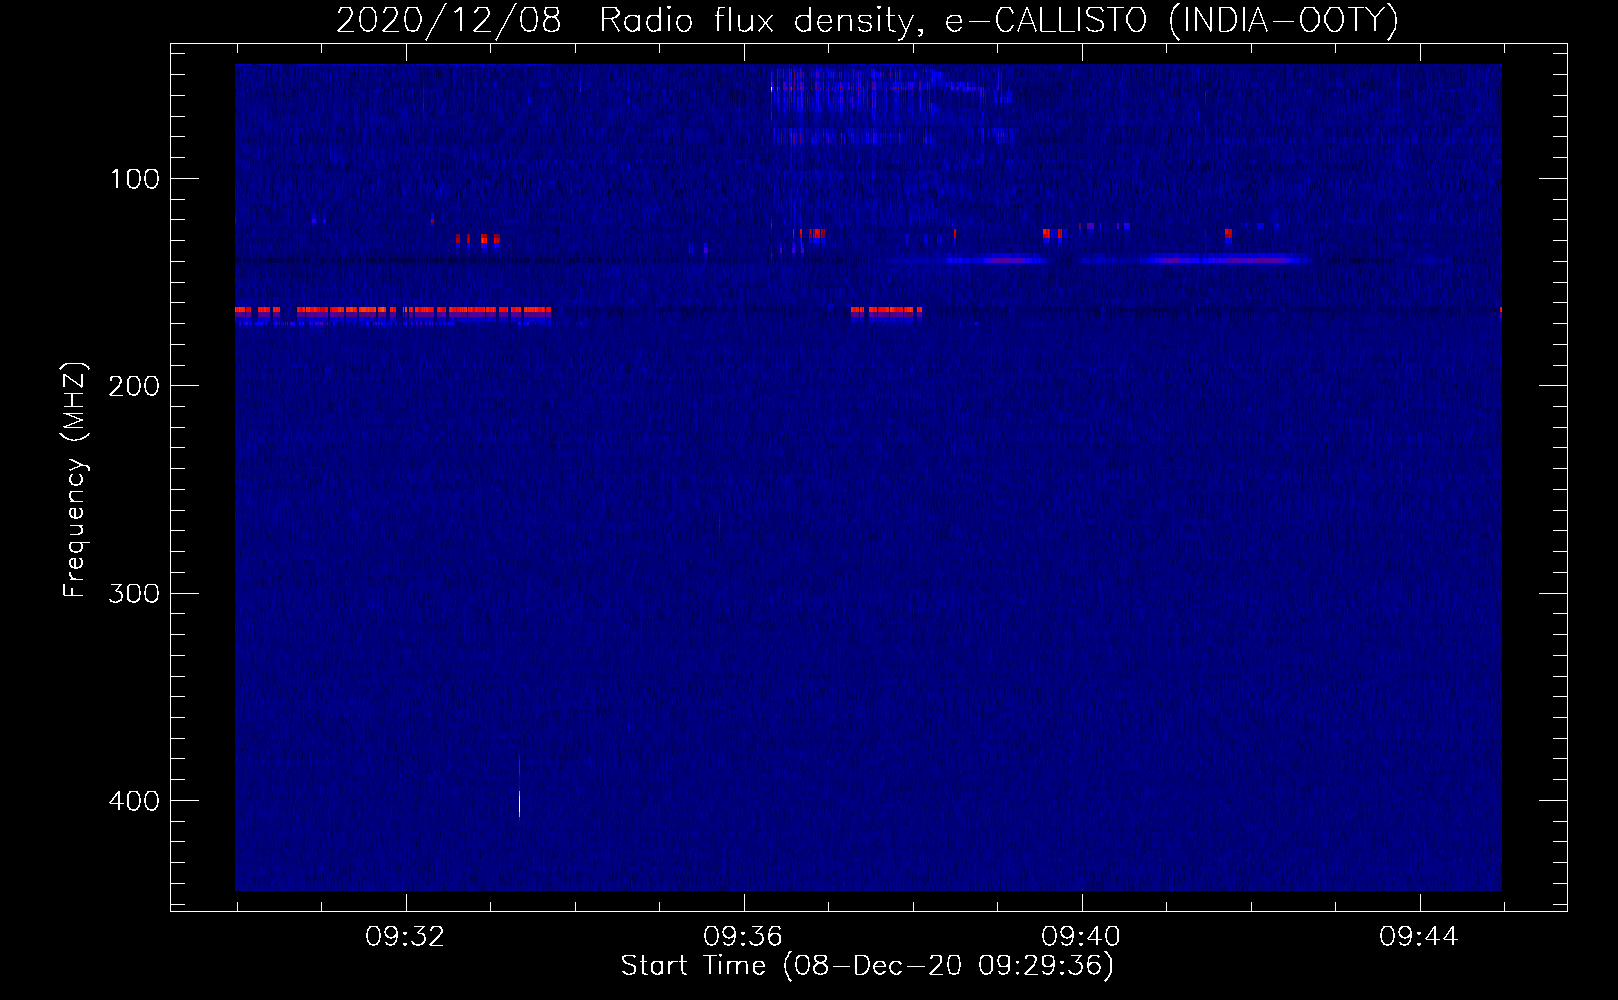Click the 09:32 time tick label
Image resolution: width=1618 pixels, height=1000 pixels.
pyautogui.click(x=405, y=937)
